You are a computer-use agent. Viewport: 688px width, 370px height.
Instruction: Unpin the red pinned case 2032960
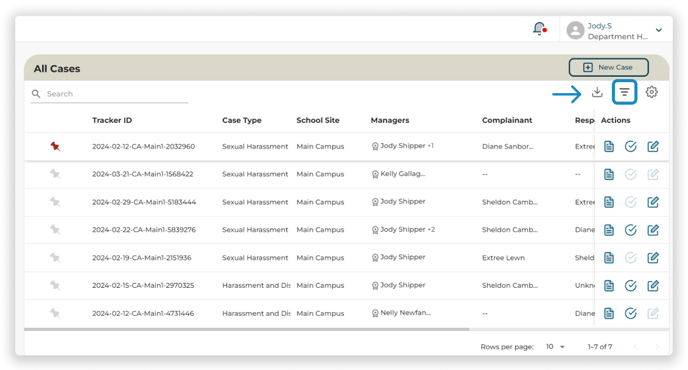55,146
